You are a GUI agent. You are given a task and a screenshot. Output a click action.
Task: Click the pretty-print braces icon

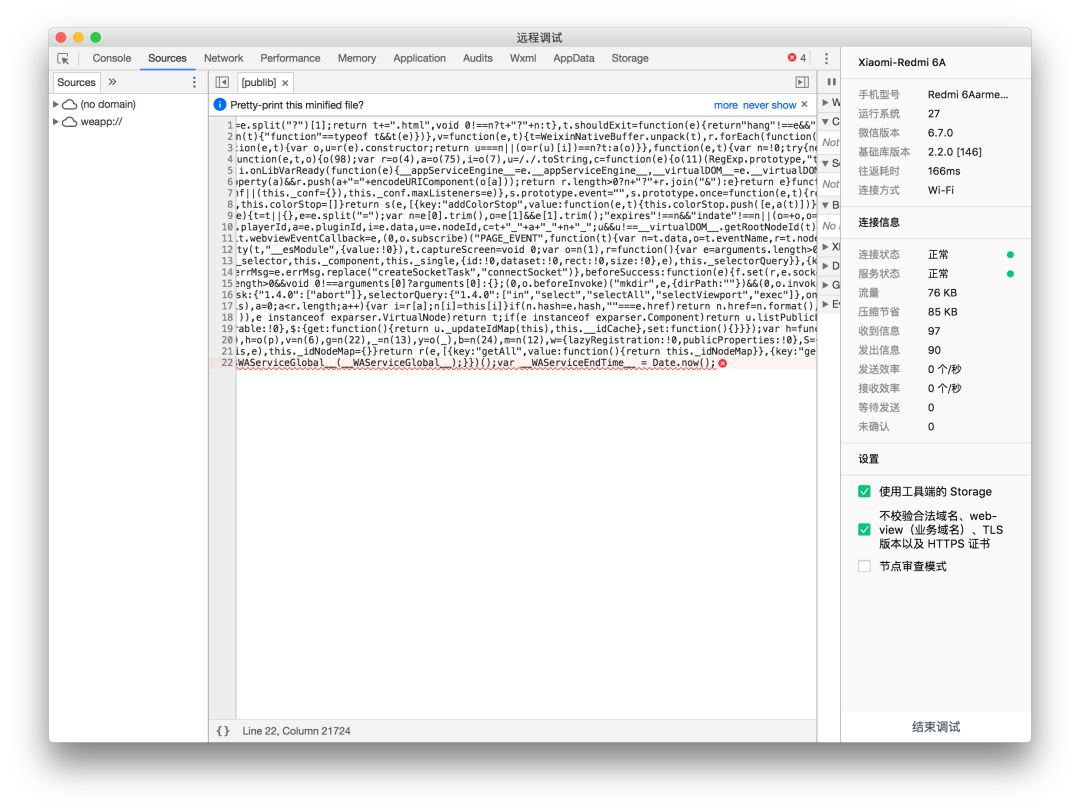[x=223, y=731]
